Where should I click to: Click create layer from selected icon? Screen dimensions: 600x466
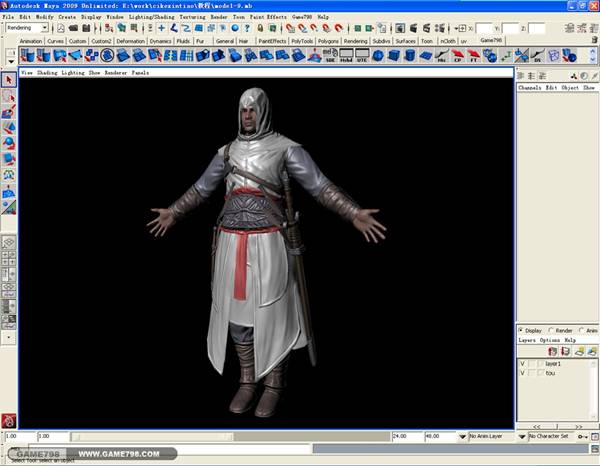coord(593,352)
